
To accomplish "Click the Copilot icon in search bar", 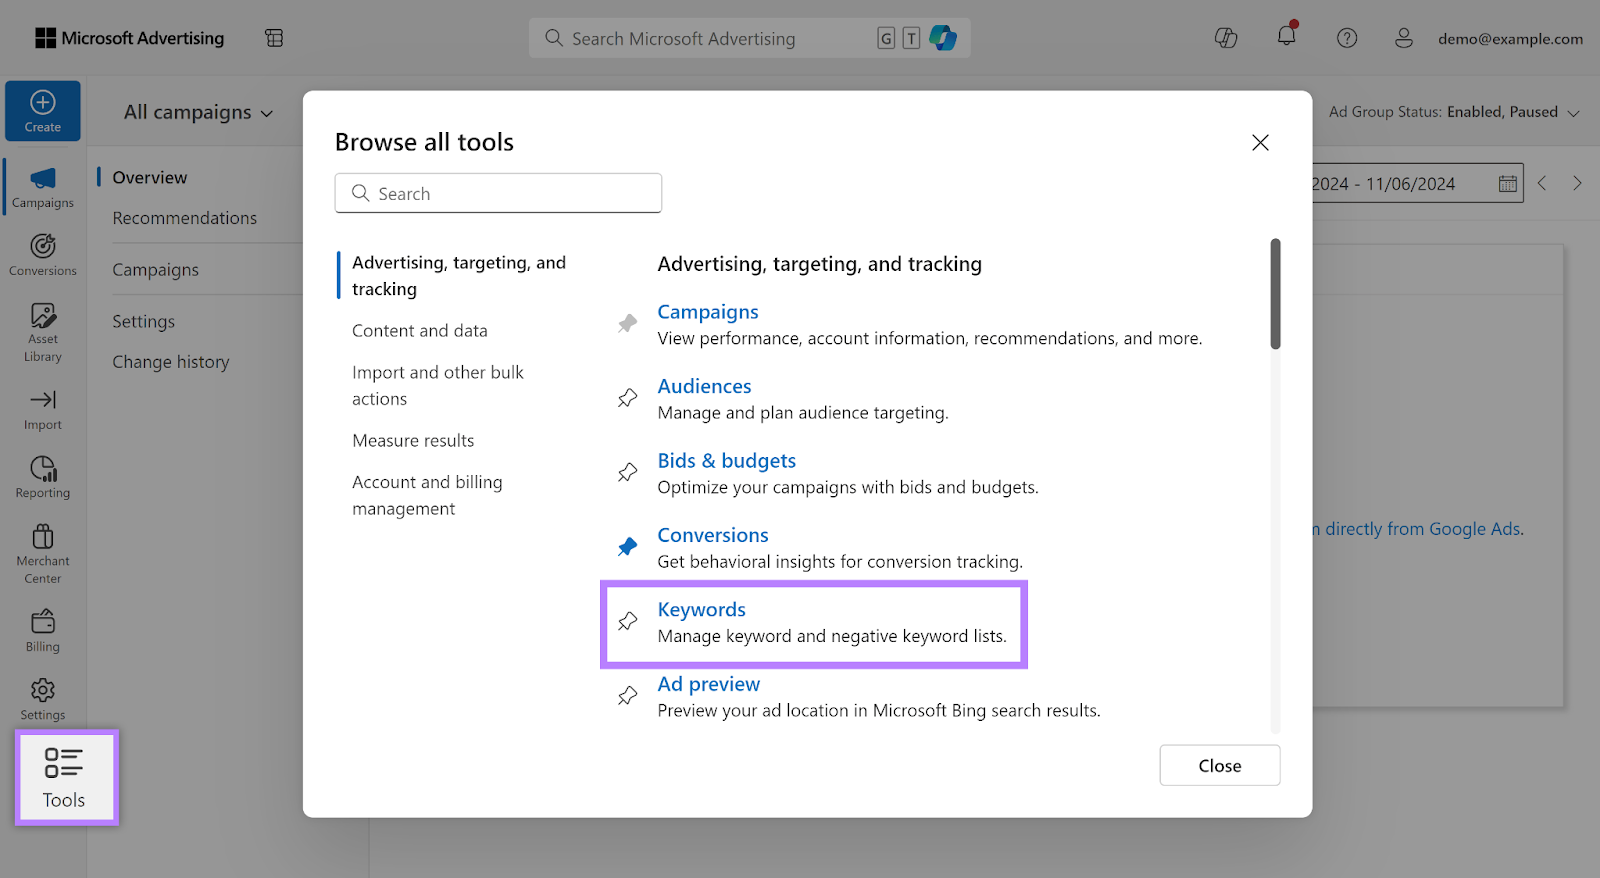I will pos(943,38).
